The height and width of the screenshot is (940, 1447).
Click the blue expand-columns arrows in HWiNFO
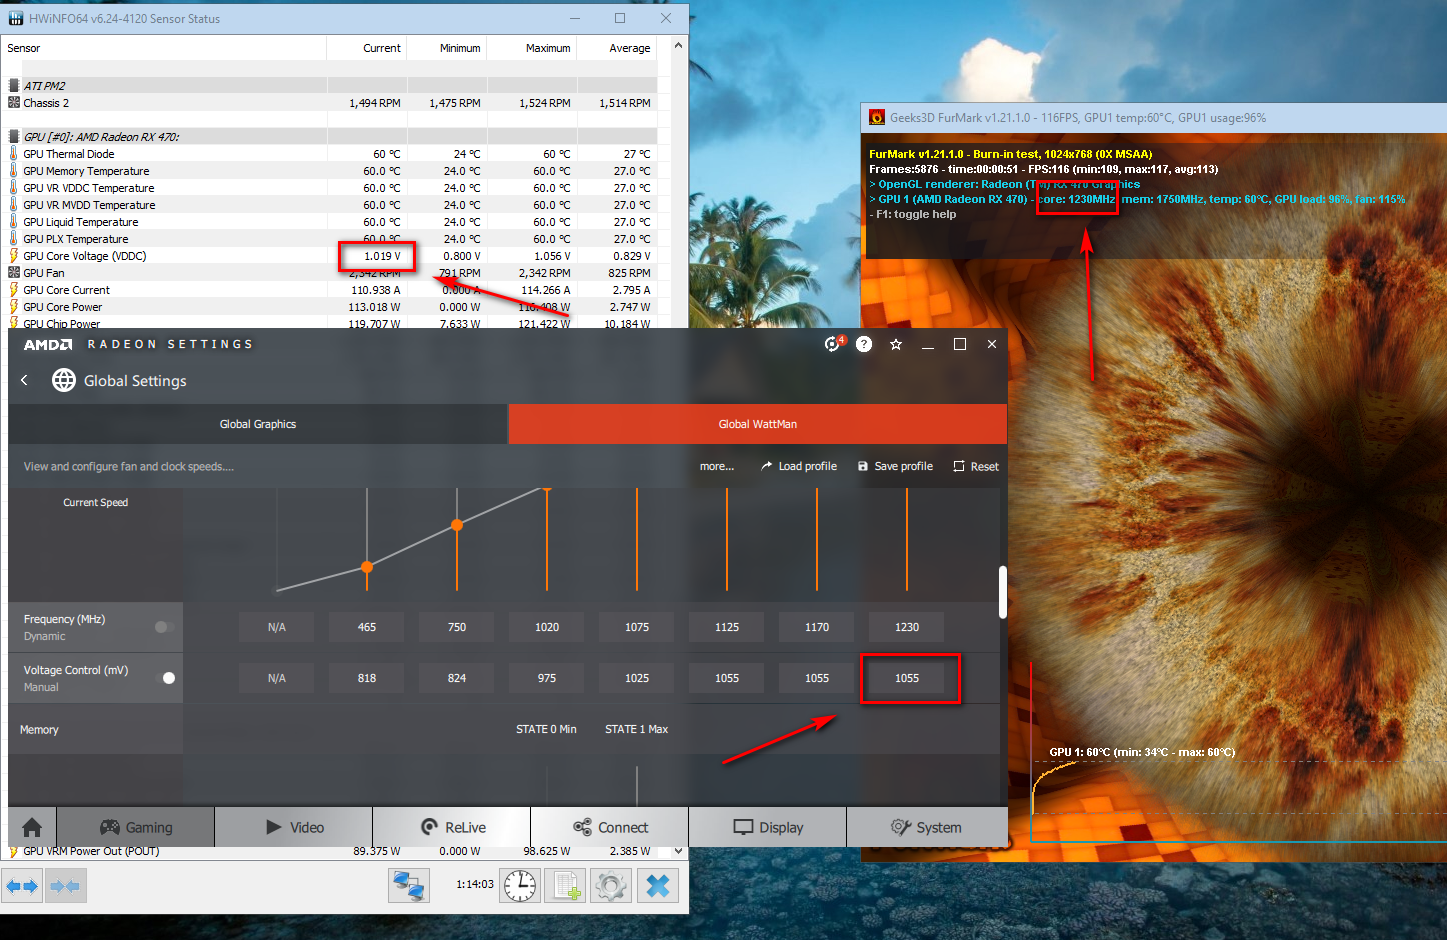[x=22, y=886]
